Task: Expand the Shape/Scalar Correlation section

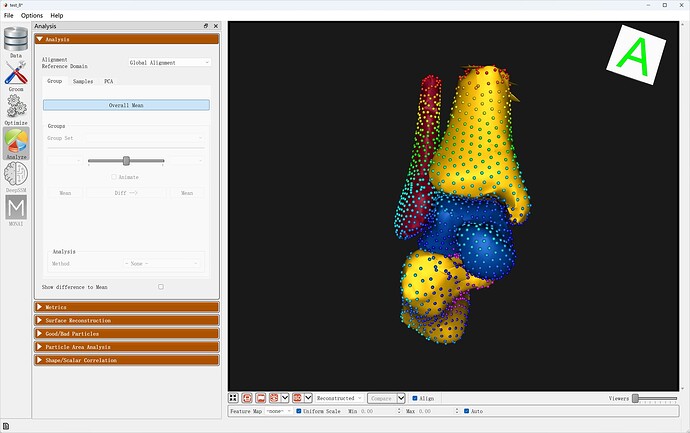Action: [127, 360]
